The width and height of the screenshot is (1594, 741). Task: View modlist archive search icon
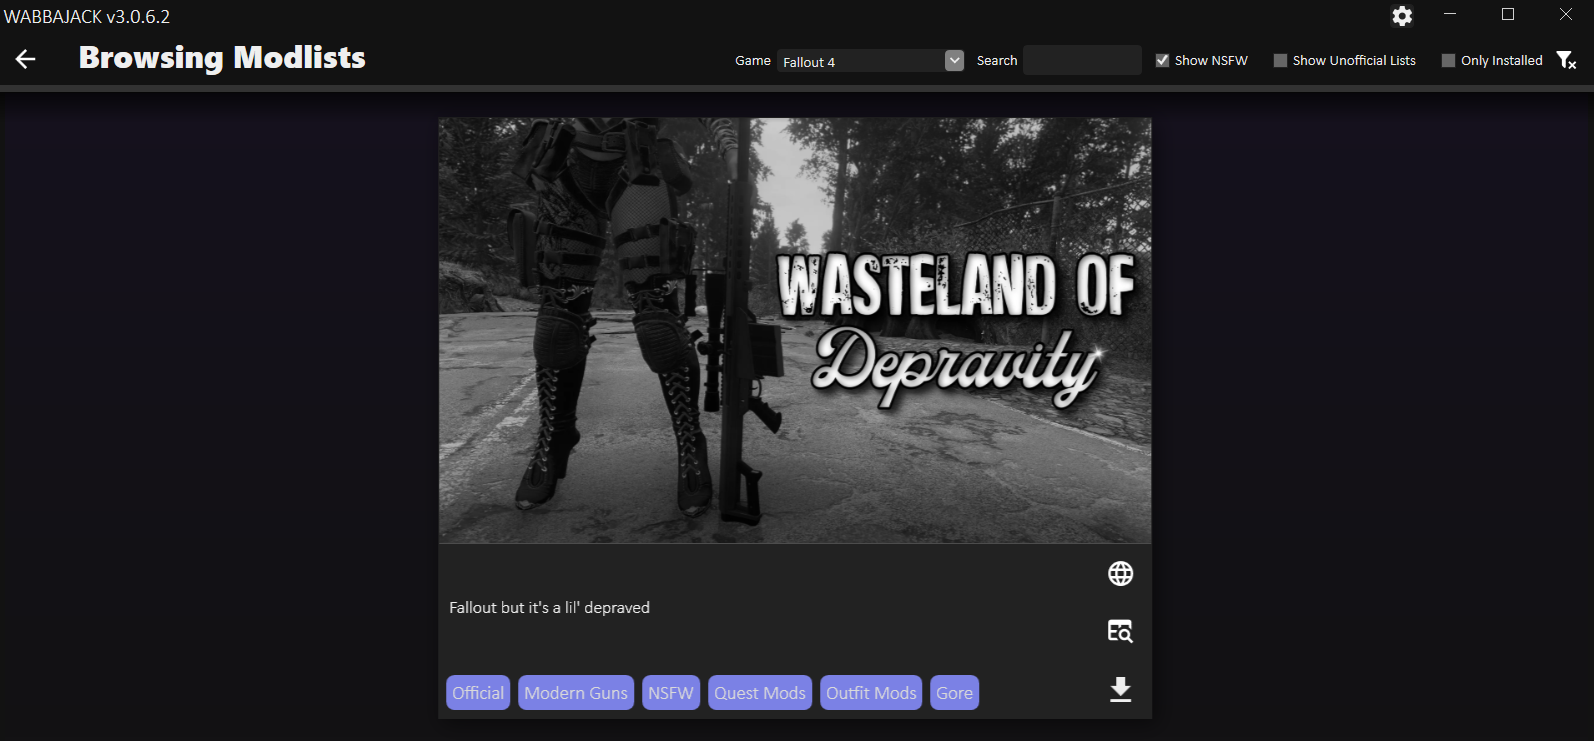pos(1120,631)
